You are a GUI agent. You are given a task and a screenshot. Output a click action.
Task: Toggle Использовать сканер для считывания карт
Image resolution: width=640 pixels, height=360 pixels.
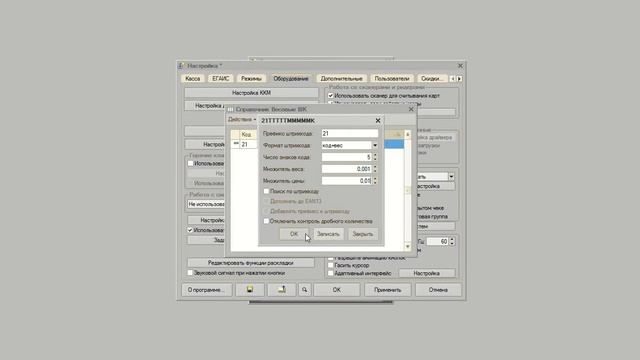pos(331,96)
